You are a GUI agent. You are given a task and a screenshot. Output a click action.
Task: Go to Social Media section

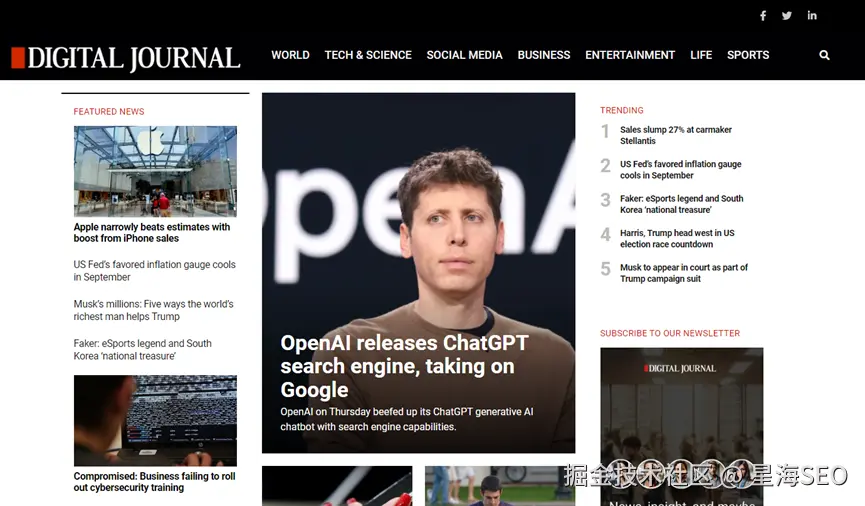[464, 55]
